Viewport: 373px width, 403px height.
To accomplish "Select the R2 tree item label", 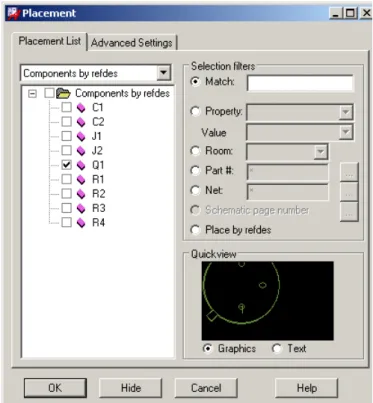I will click(99, 194).
